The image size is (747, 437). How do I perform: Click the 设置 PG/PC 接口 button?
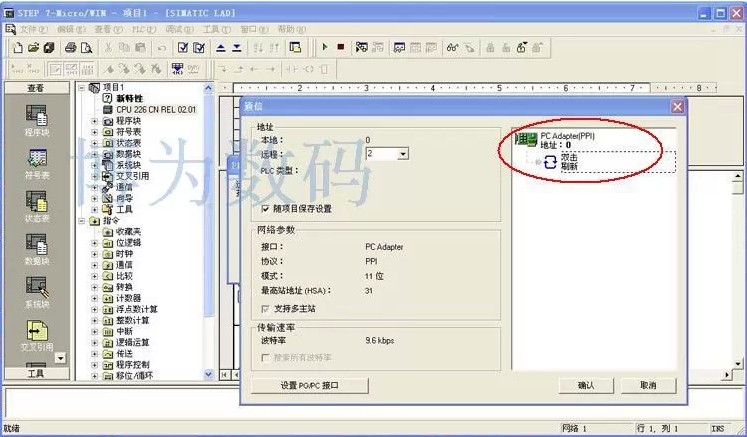coord(310,385)
